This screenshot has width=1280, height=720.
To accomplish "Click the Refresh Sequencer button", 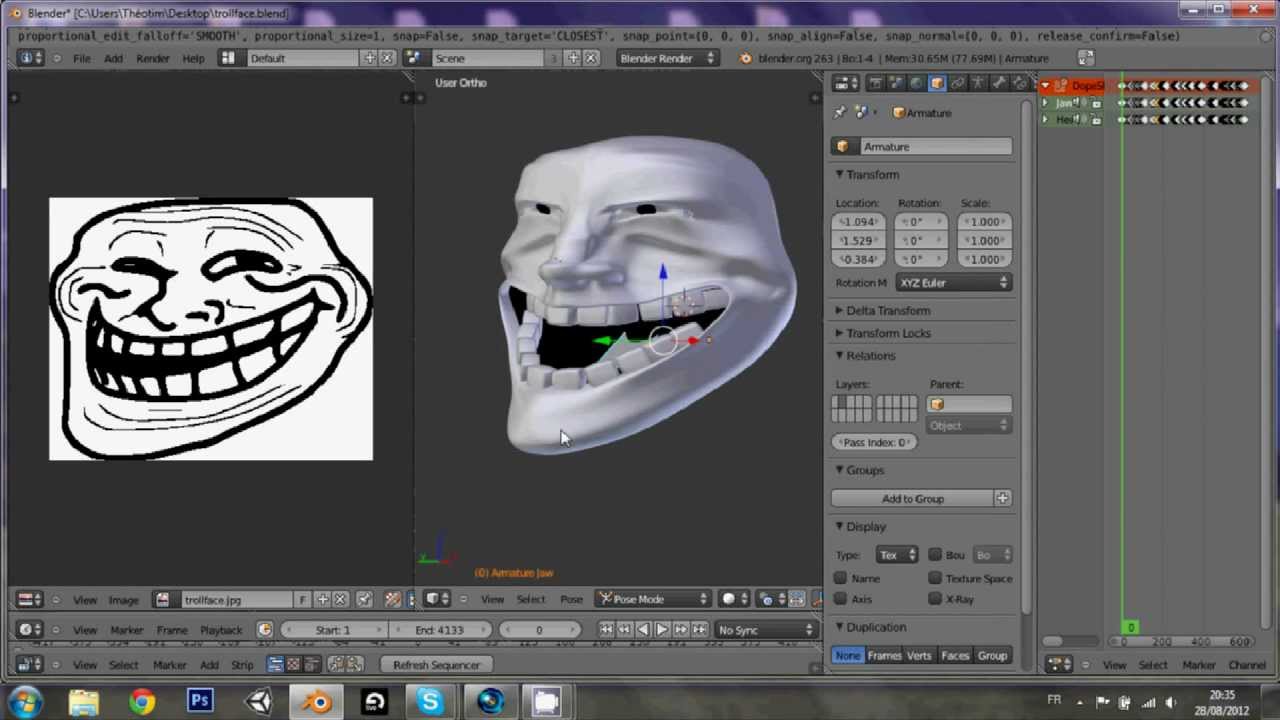I will 436,665.
